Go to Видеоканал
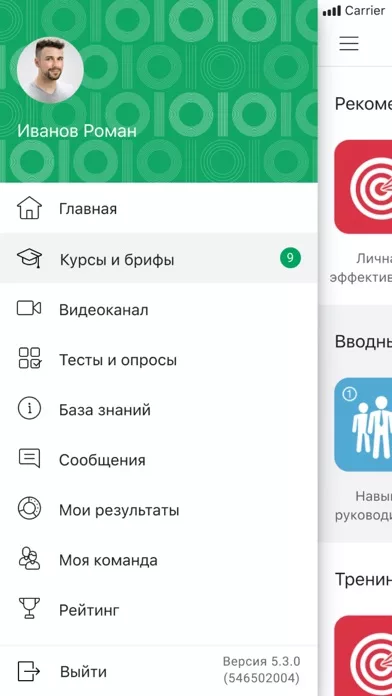The height and width of the screenshot is (696, 392). click(x=159, y=308)
